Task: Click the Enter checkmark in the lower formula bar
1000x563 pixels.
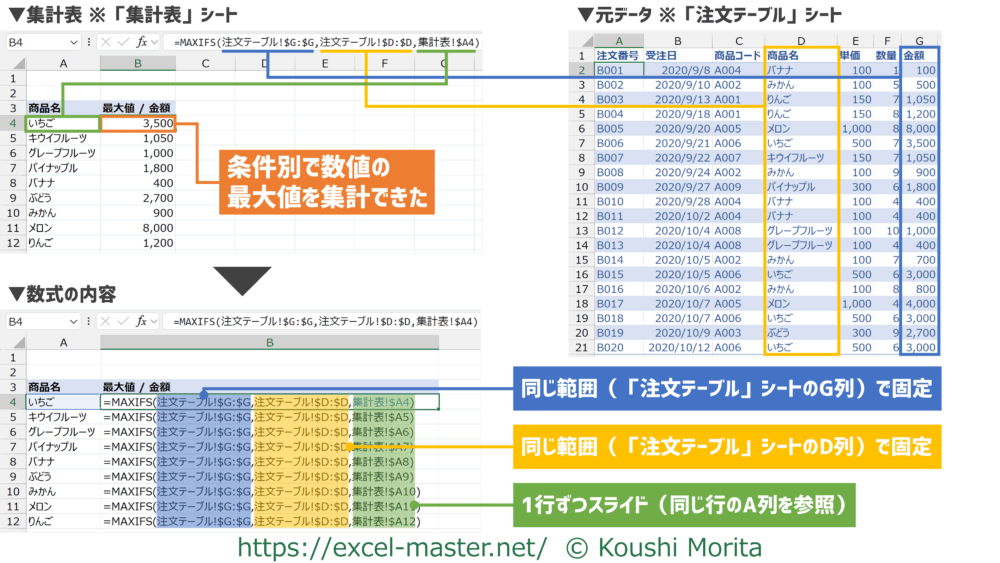Action: pyautogui.click(x=121, y=322)
